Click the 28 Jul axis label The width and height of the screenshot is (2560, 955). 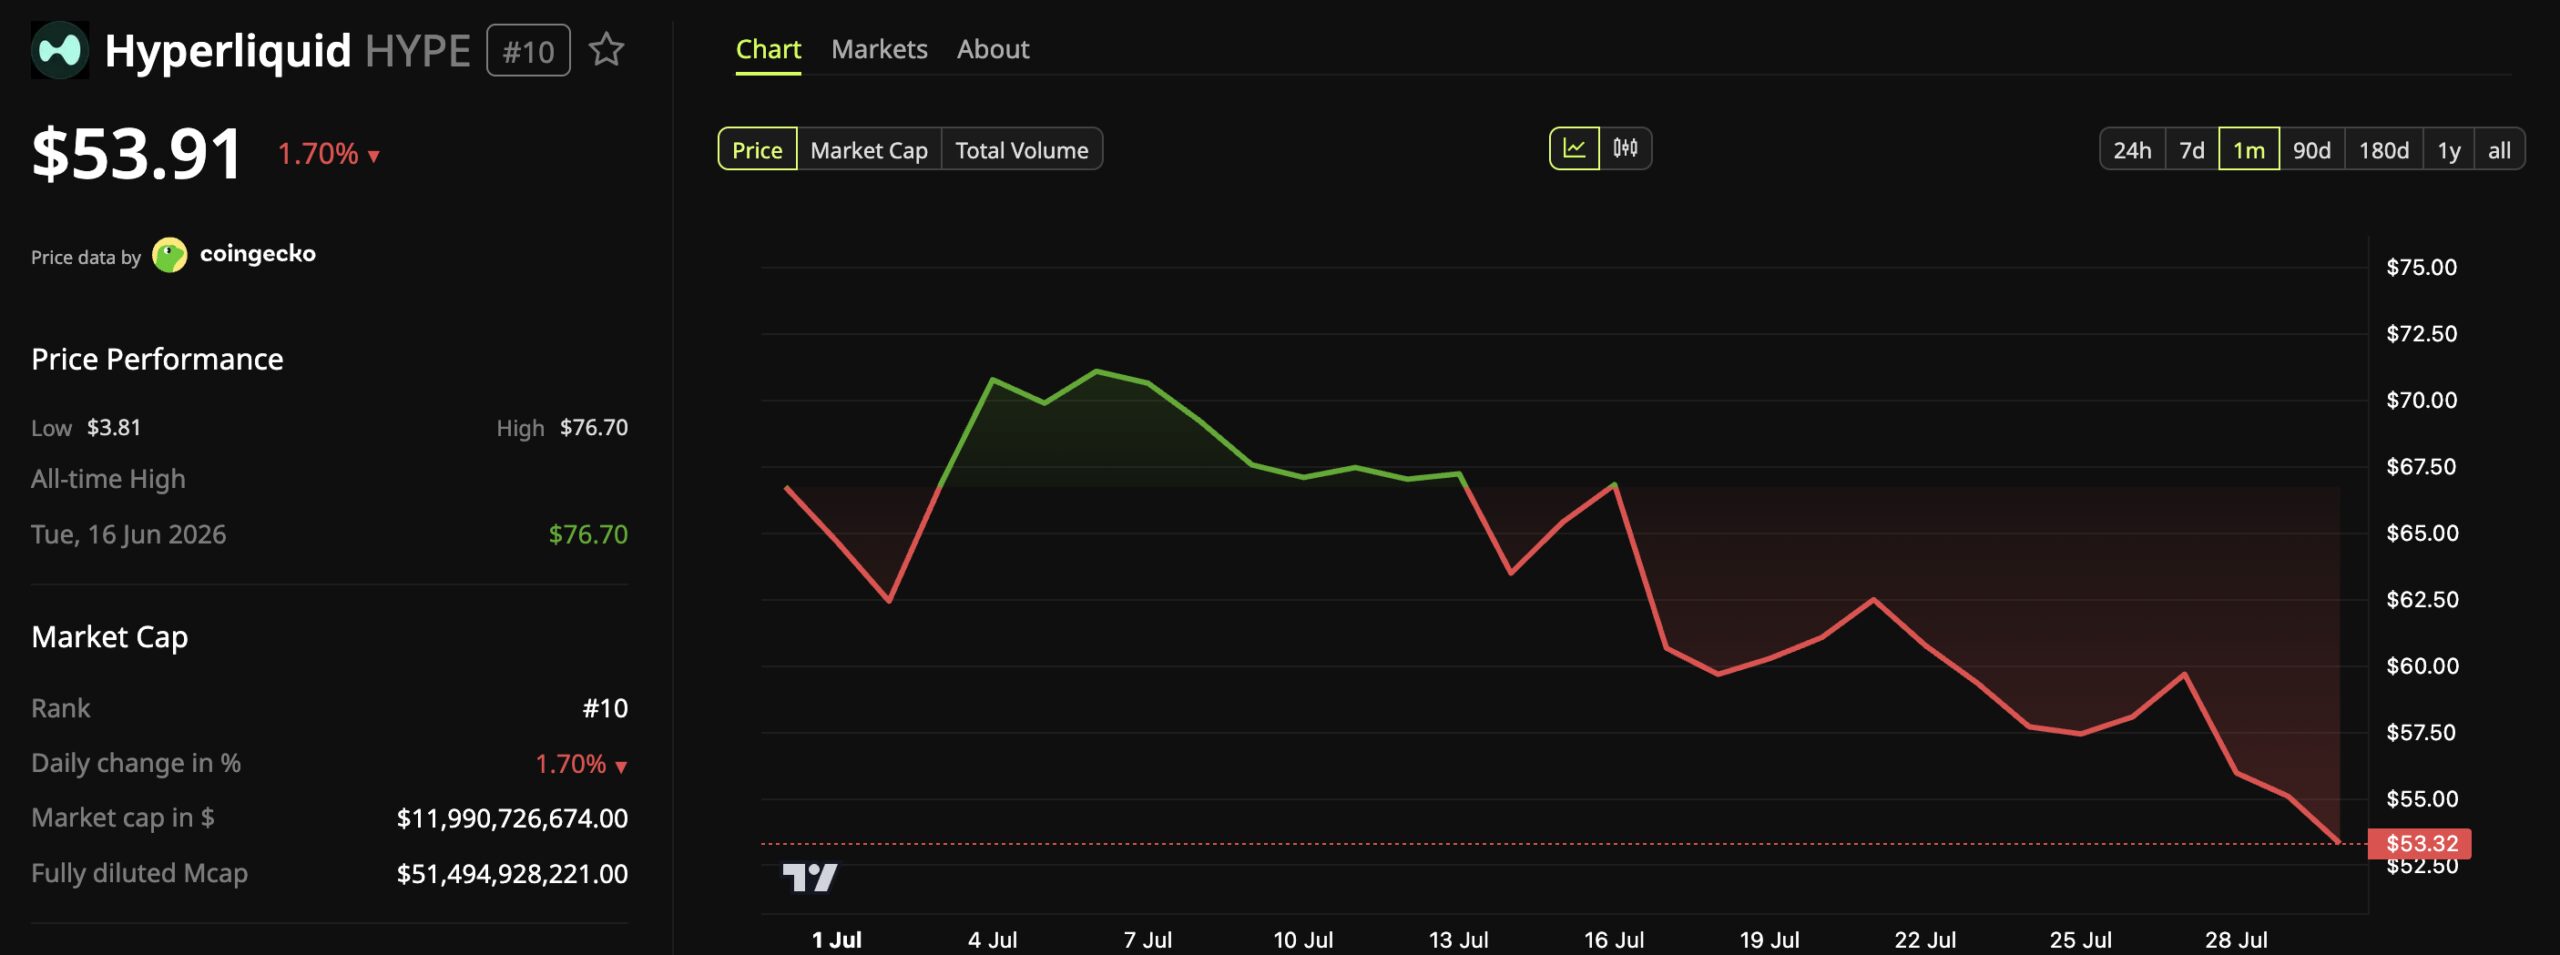(x=2236, y=940)
